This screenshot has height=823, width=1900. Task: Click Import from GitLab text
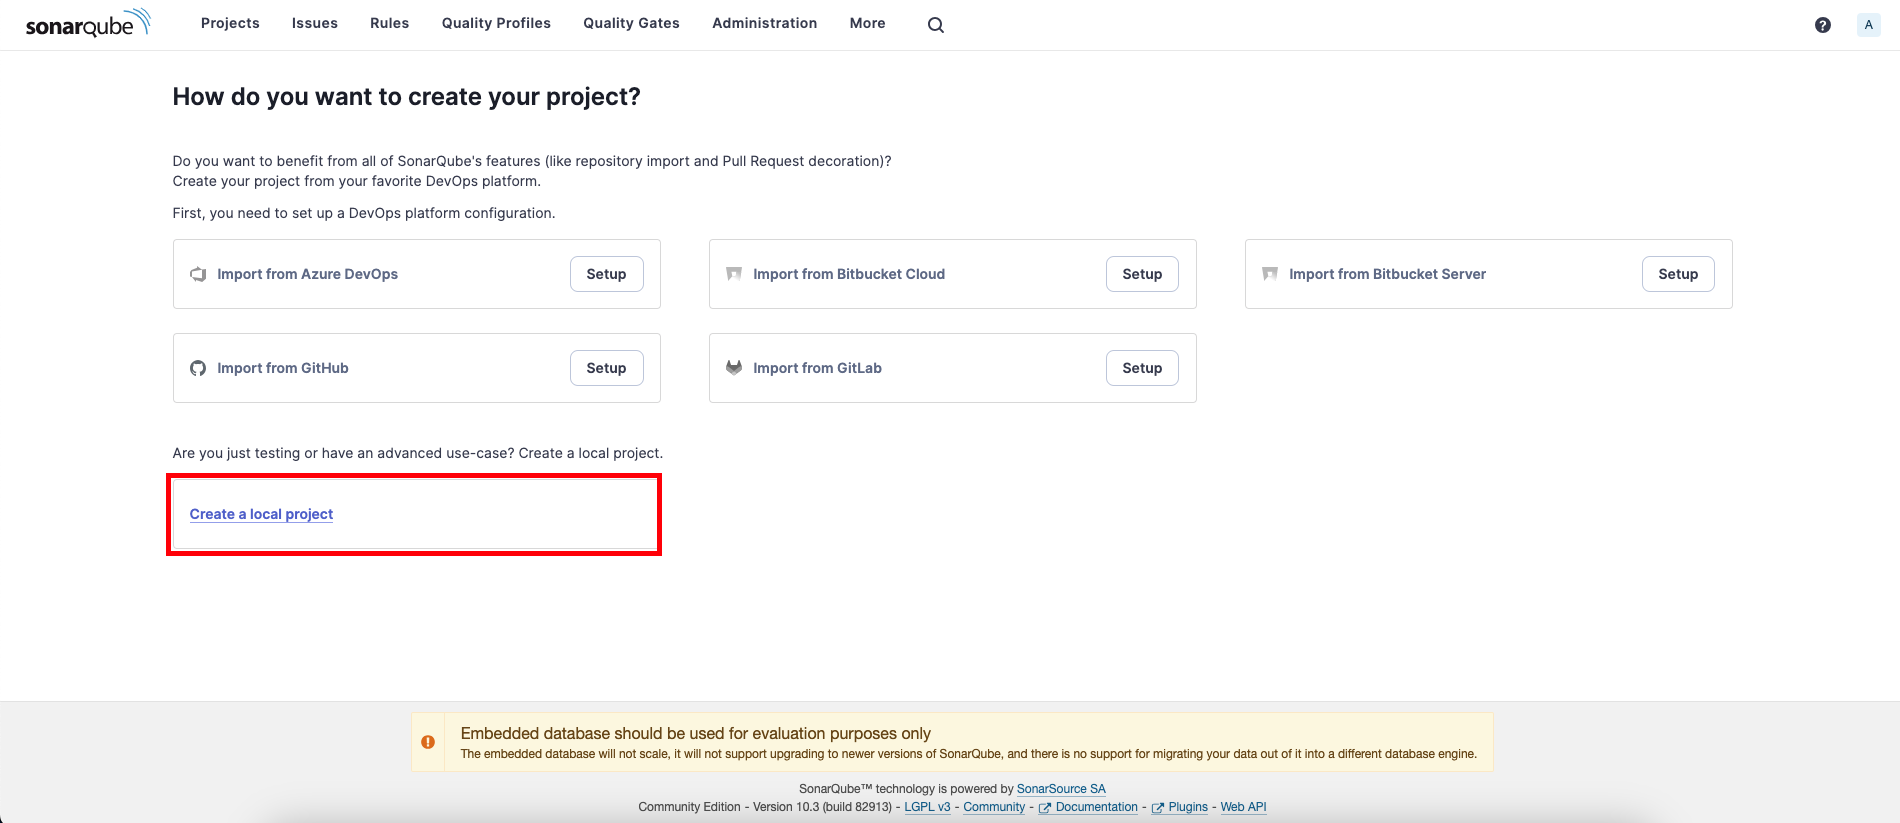click(x=818, y=368)
